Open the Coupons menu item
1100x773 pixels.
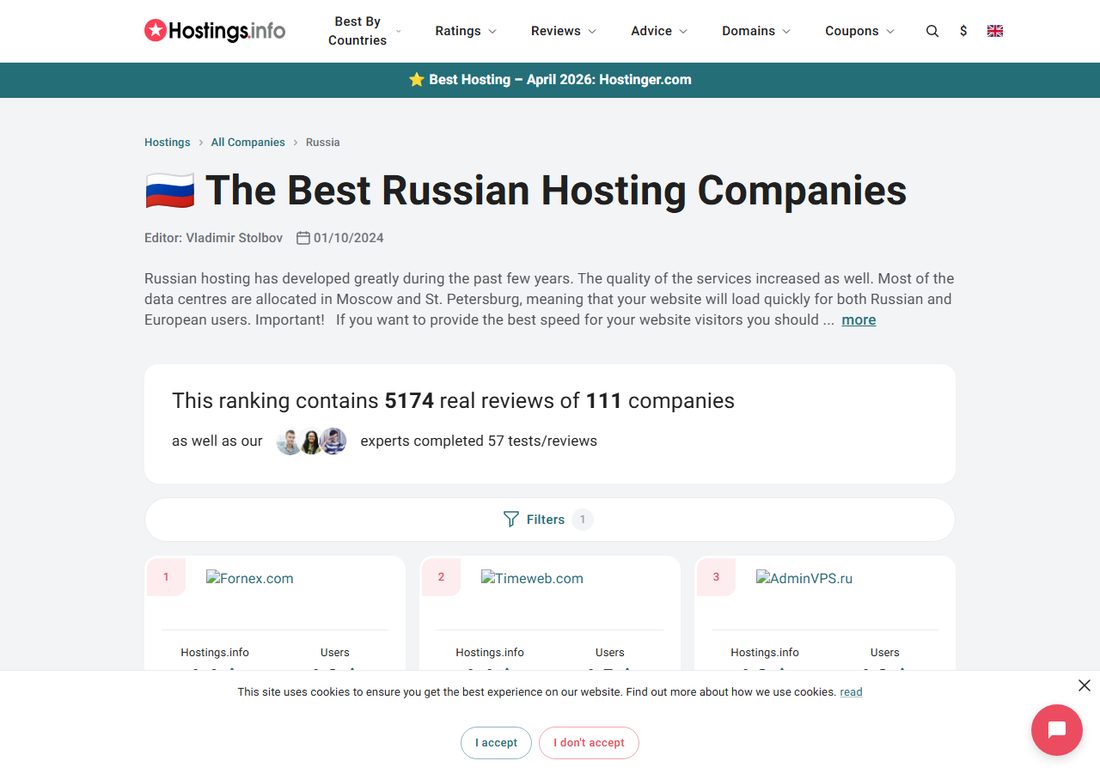852,31
